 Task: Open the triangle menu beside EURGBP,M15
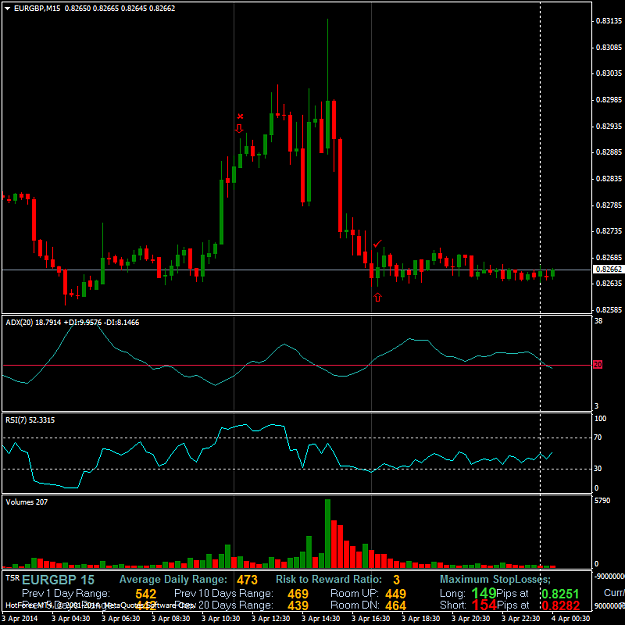click(x=7, y=8)
